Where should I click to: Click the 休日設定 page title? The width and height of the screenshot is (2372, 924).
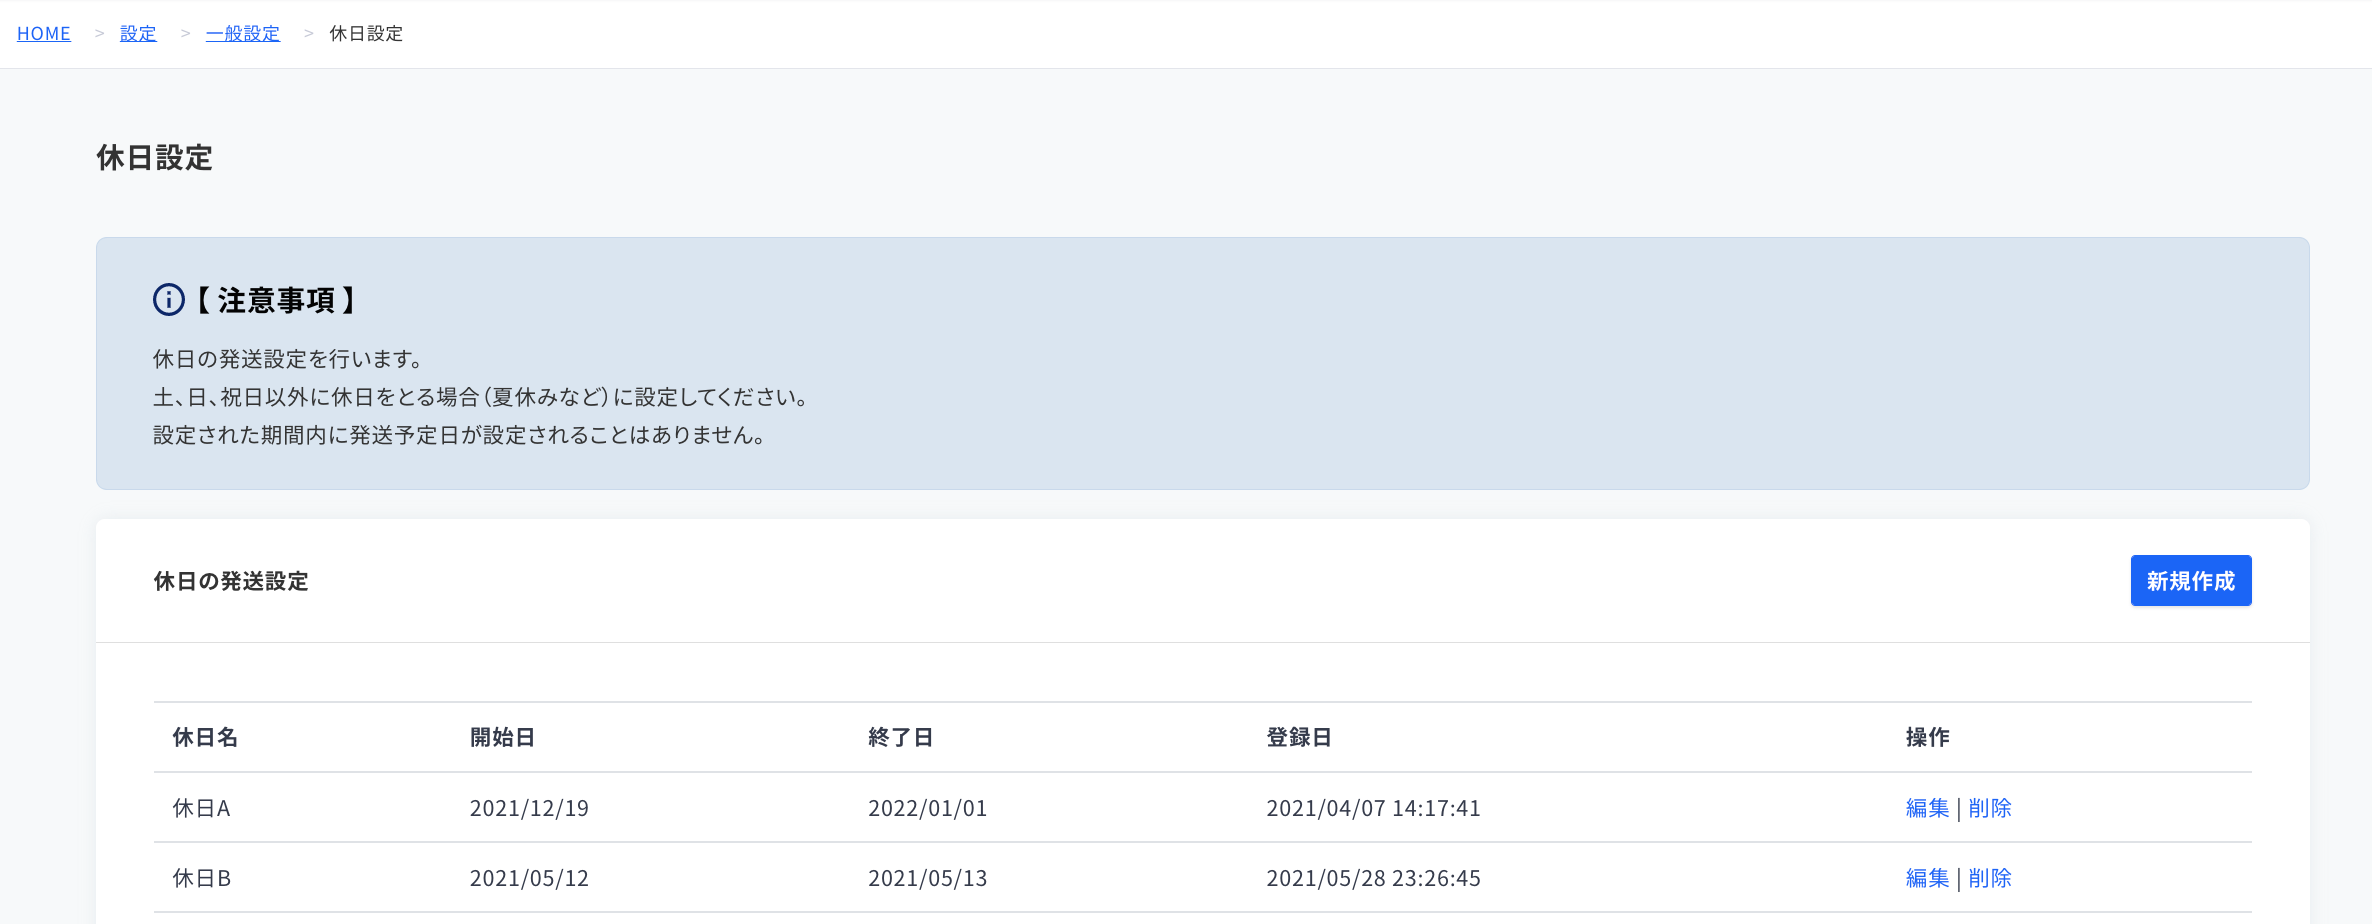point(154,157)
